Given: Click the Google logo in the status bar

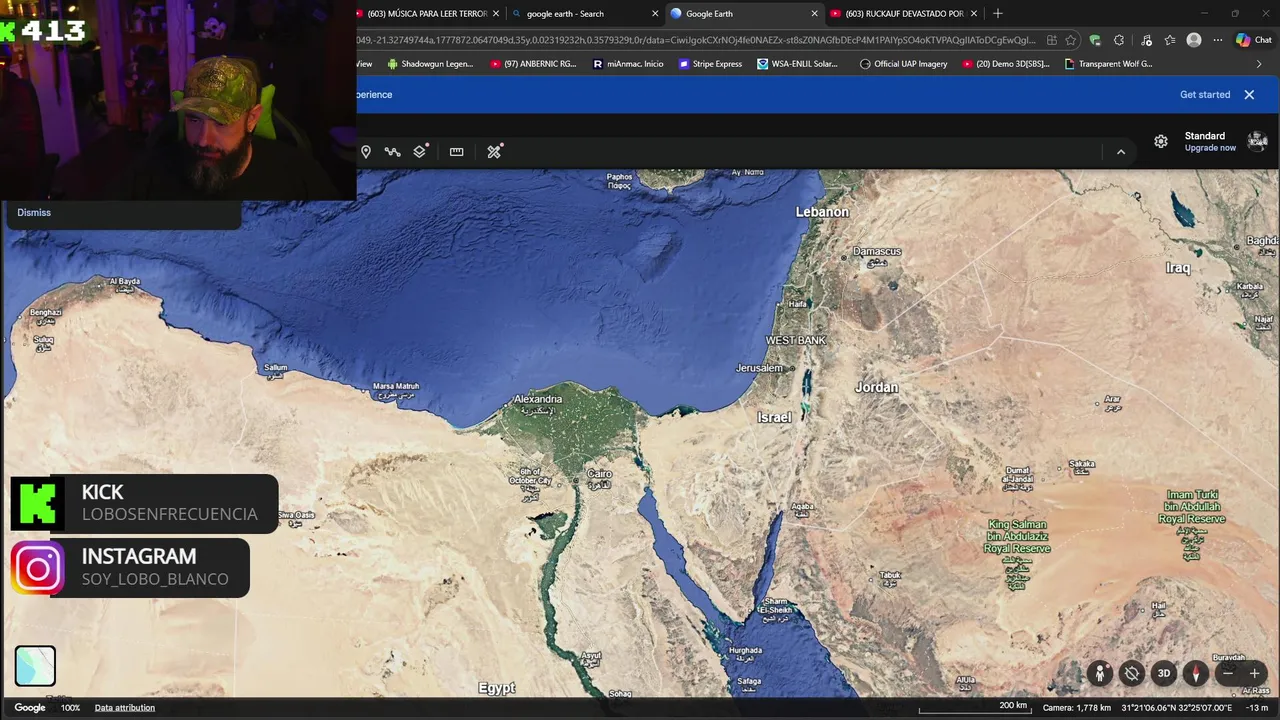Looking at the screenshot, I should [x=30, y=708].
